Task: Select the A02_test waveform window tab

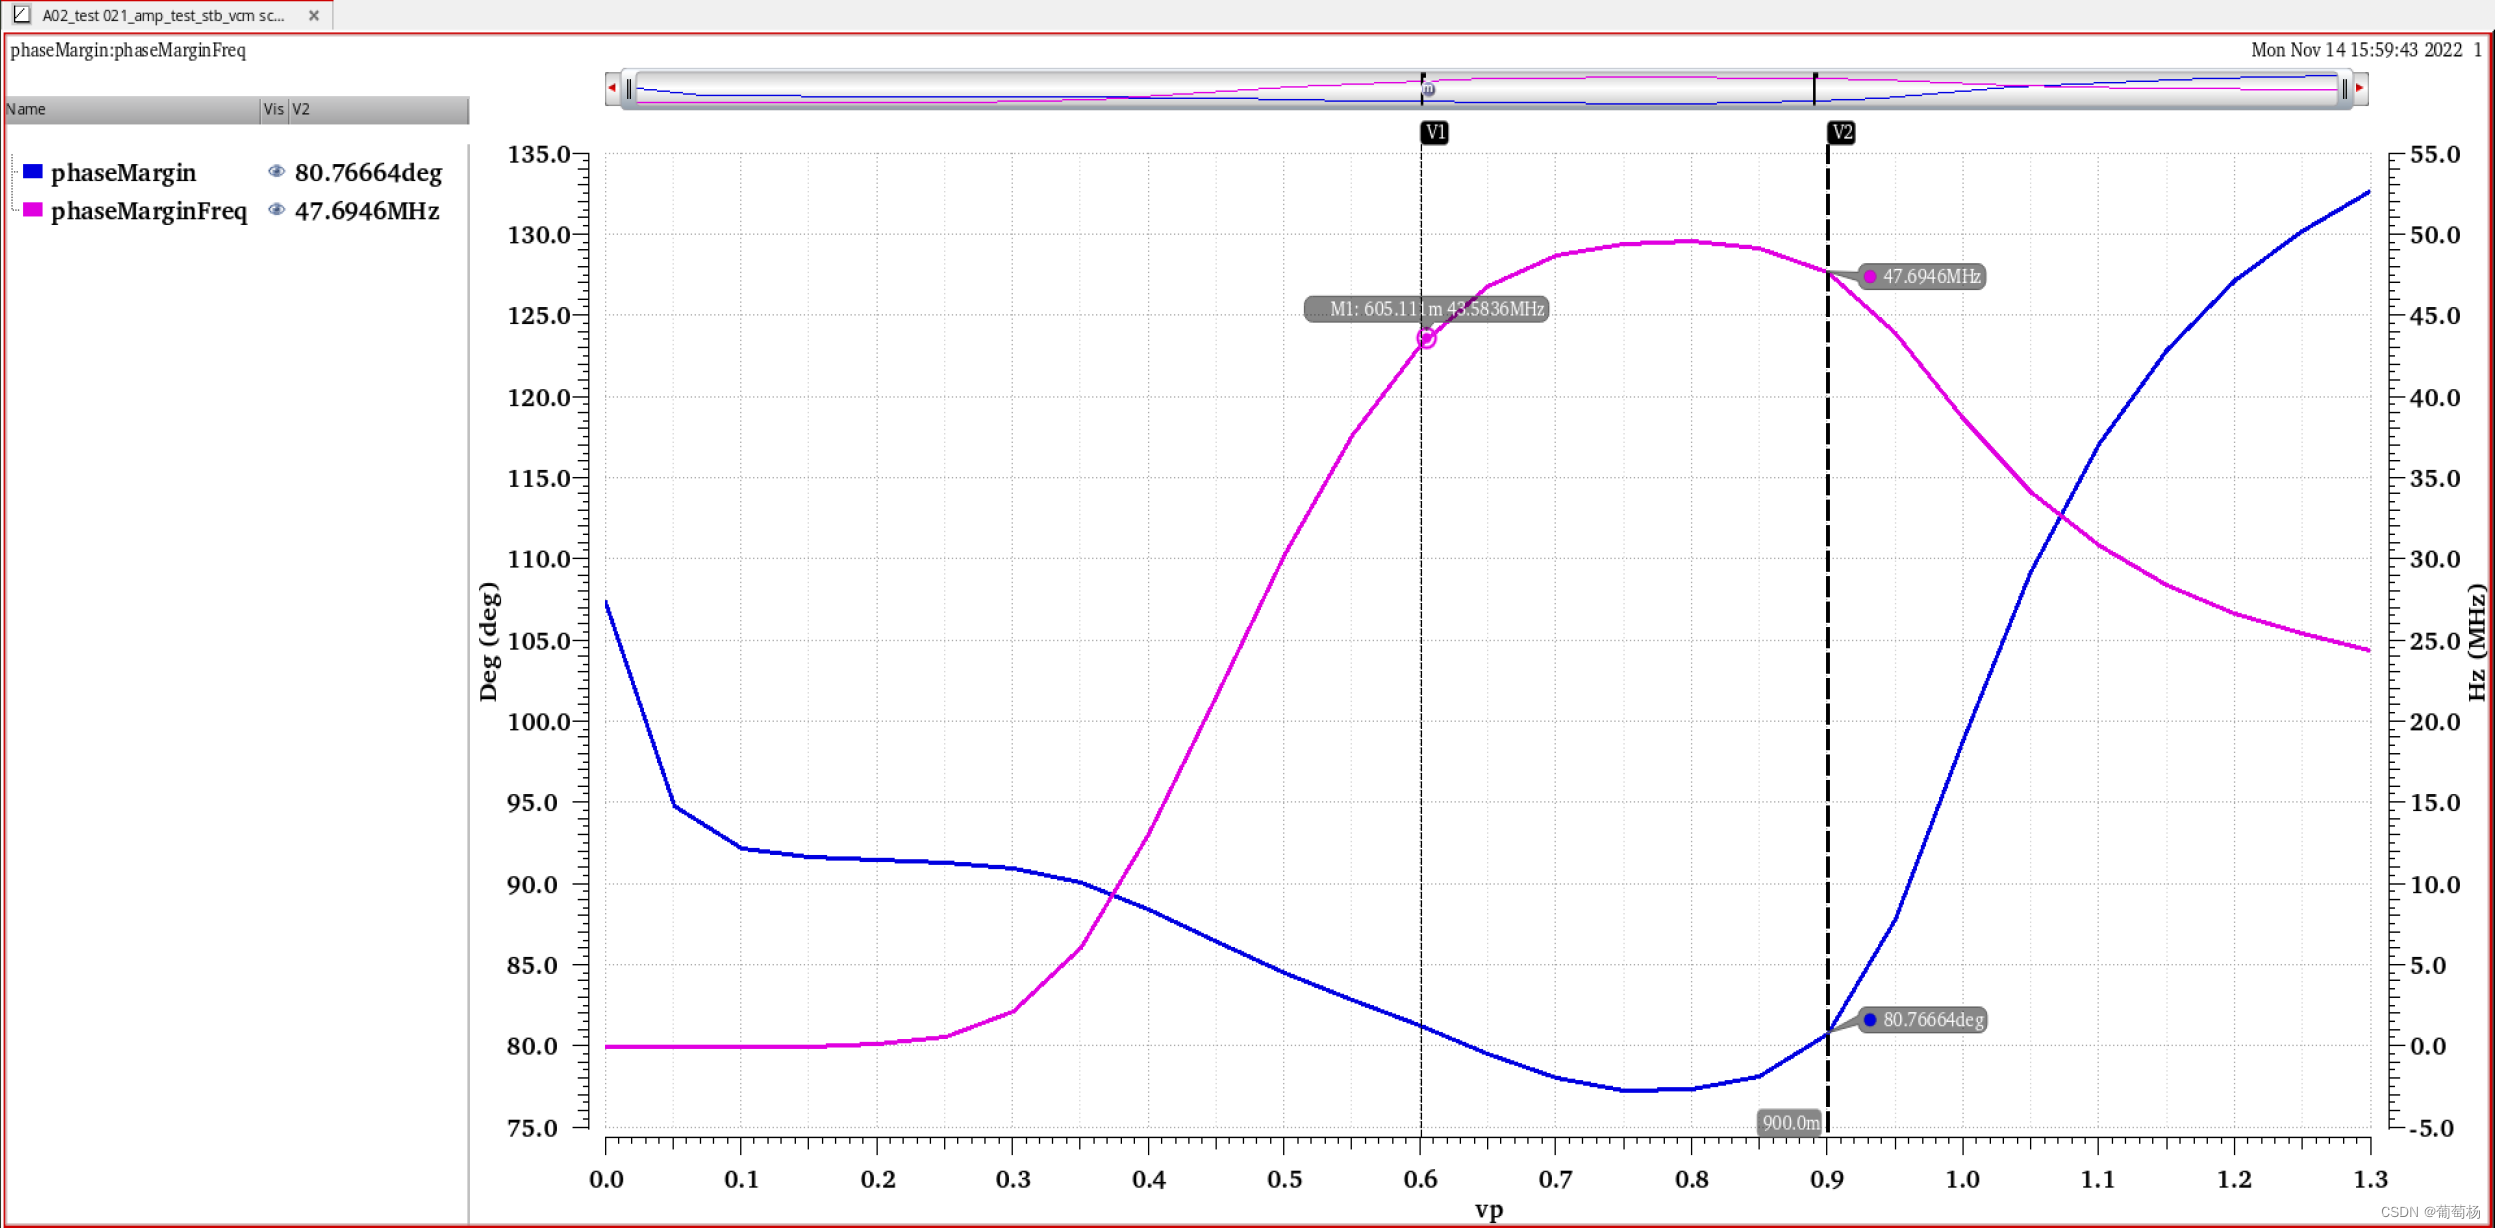Action: click(x=165, y=16)
